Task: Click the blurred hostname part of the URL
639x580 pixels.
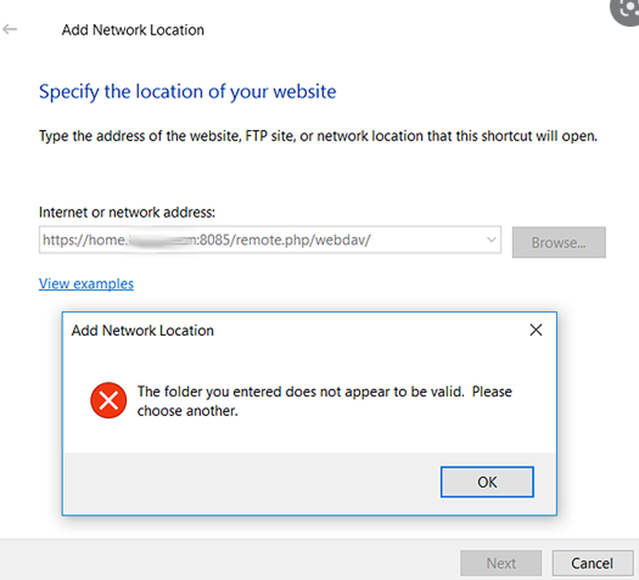Action: click(x=162, y=240)
